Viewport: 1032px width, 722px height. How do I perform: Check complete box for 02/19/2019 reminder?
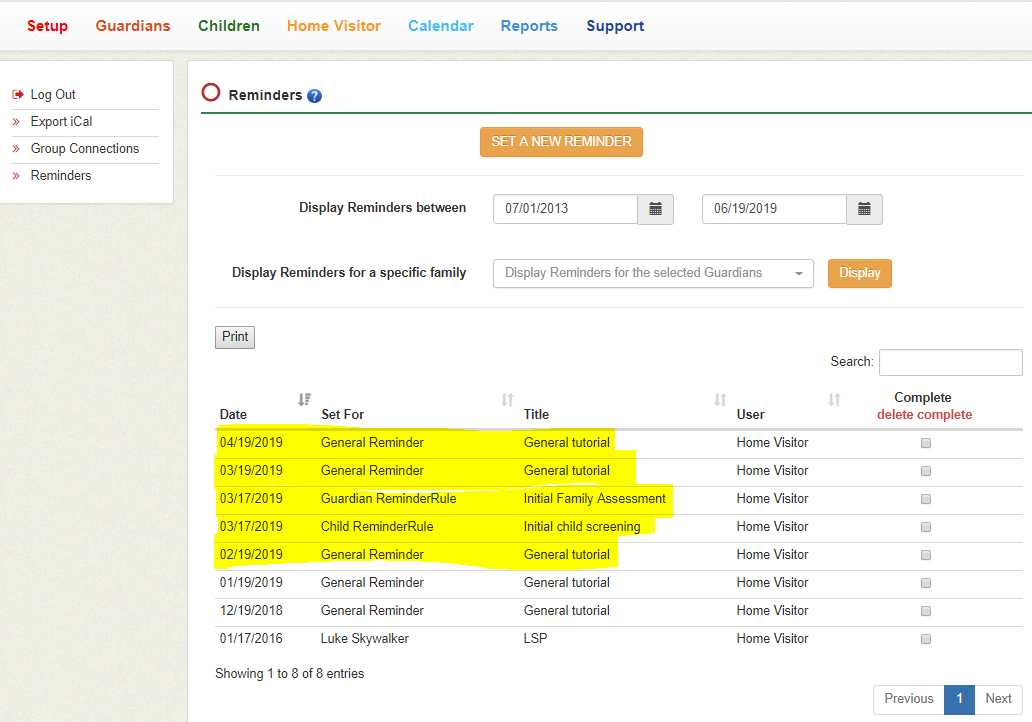(926, 555)
